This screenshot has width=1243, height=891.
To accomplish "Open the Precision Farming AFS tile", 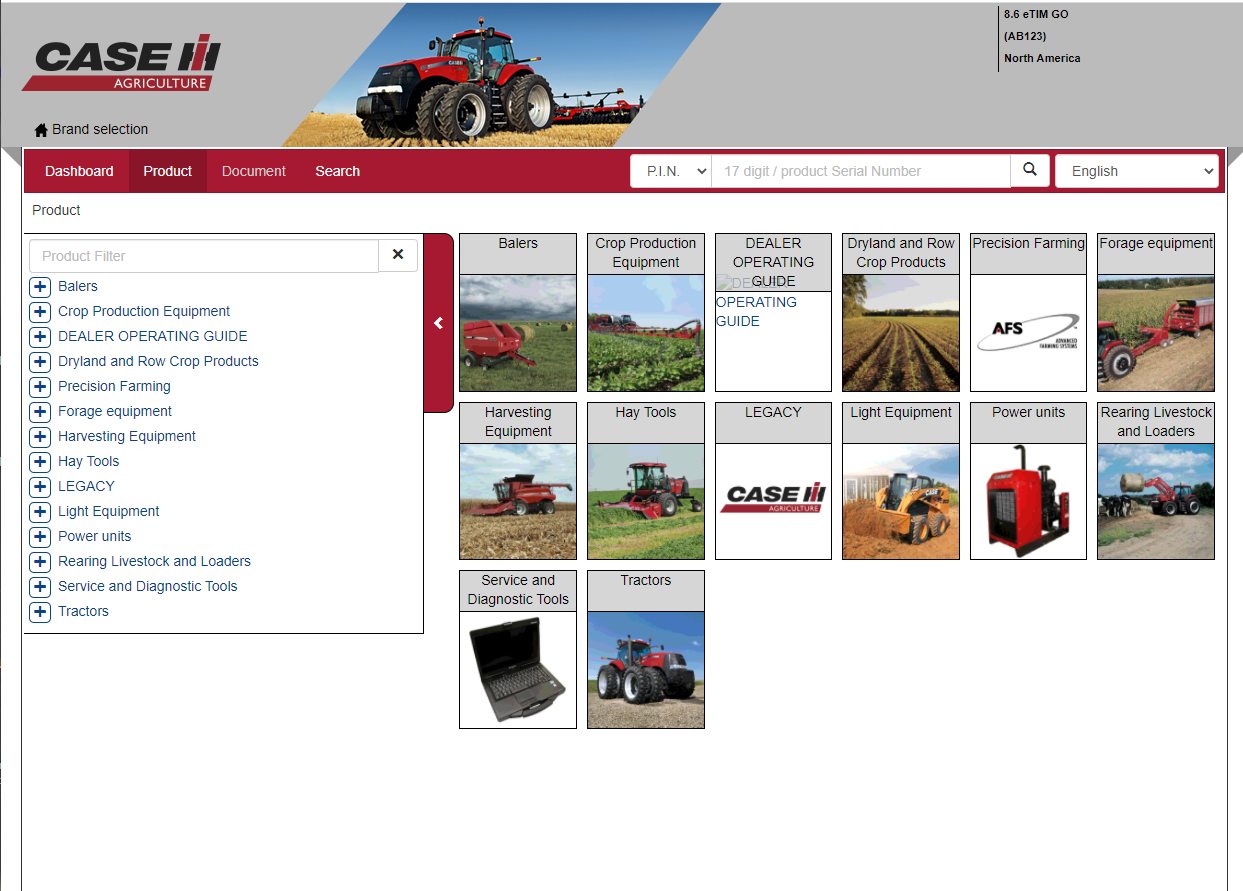I will 1028,333.
